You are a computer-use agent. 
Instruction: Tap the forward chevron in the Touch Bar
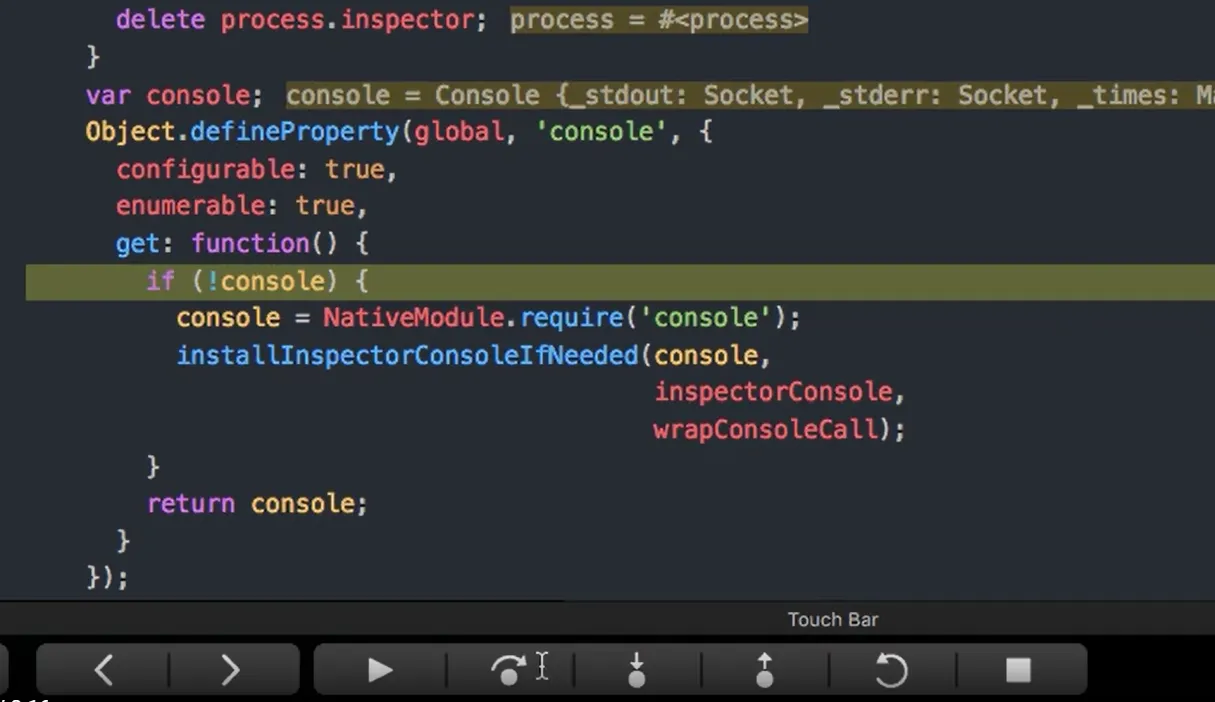pyautogui.click(x=230, y=669)
